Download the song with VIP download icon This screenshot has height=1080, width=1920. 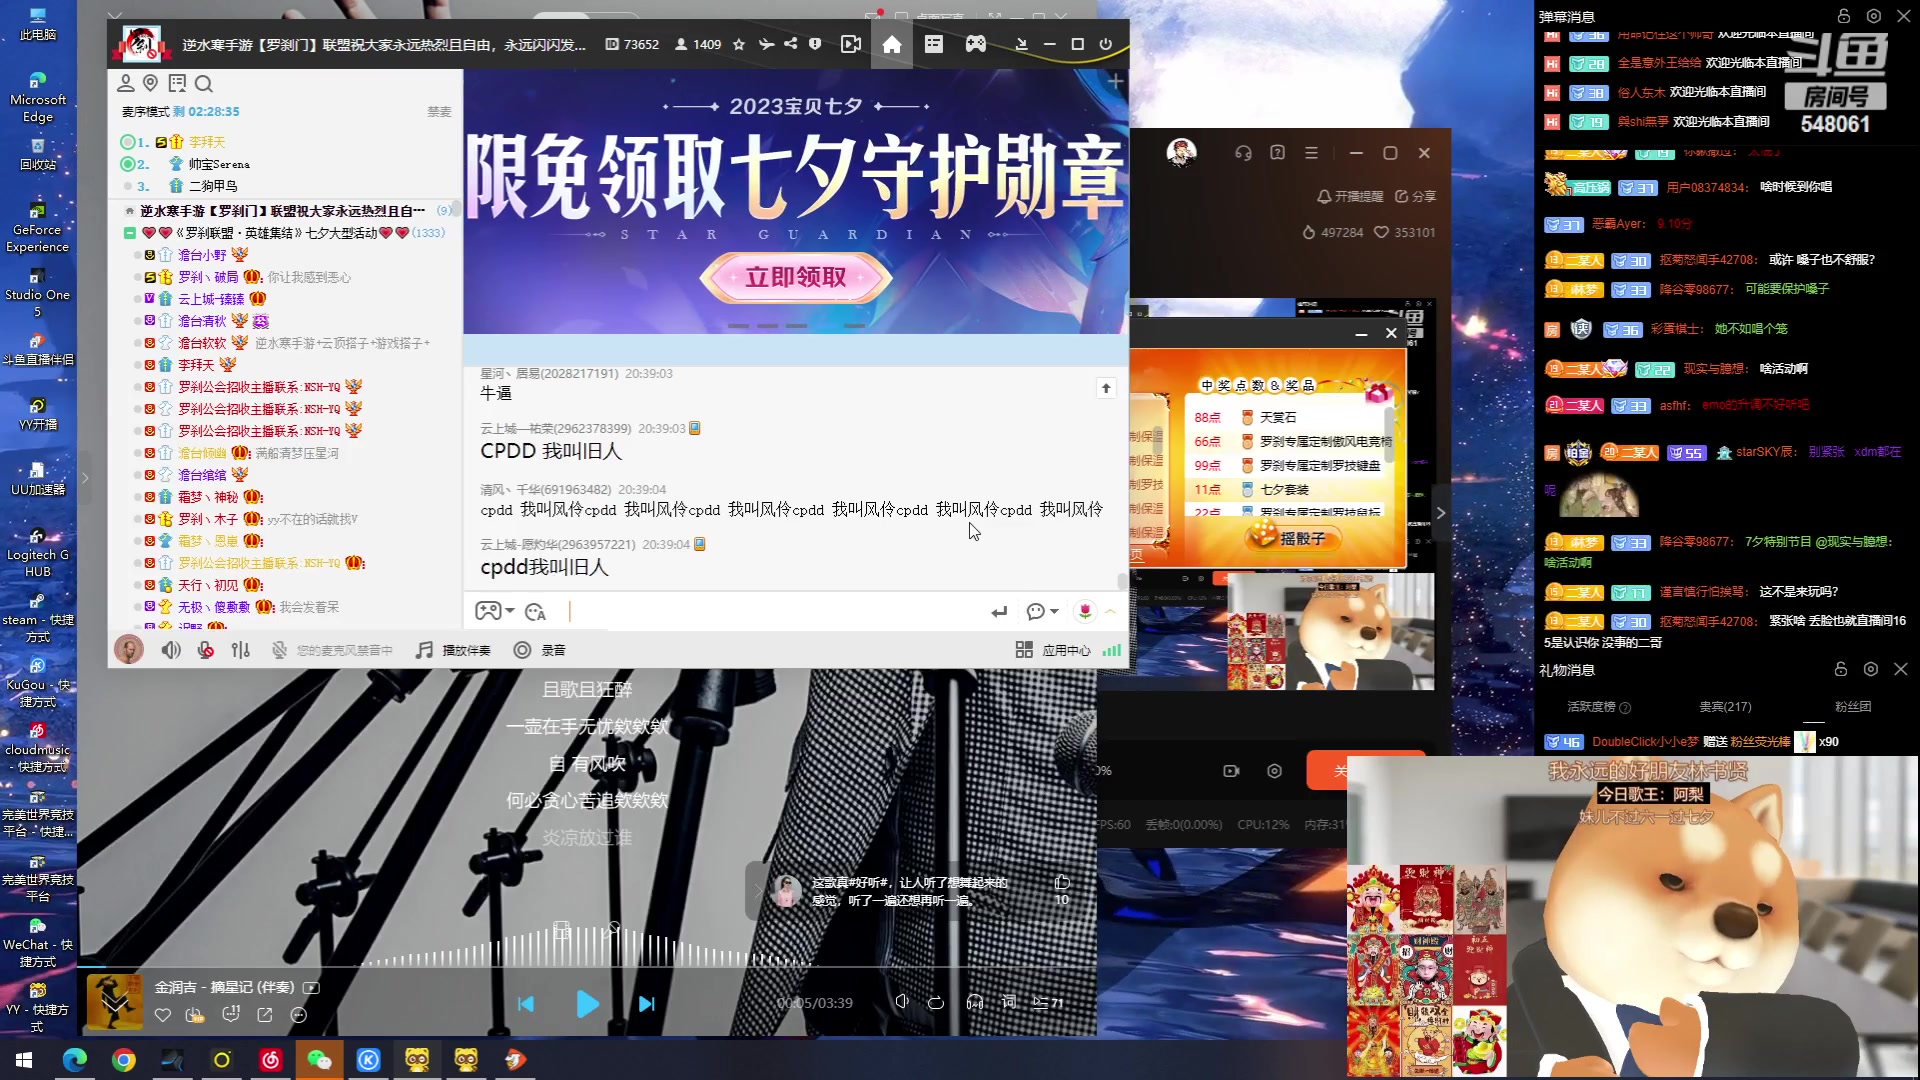pos(195,1015)
